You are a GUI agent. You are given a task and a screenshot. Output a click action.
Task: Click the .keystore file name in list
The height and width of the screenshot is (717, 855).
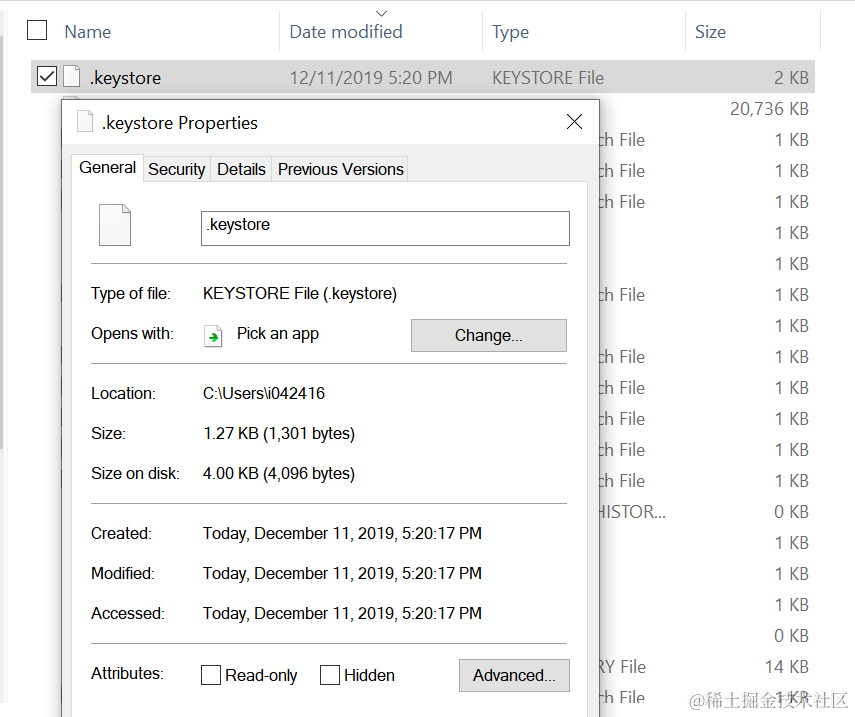coord(126,77)
